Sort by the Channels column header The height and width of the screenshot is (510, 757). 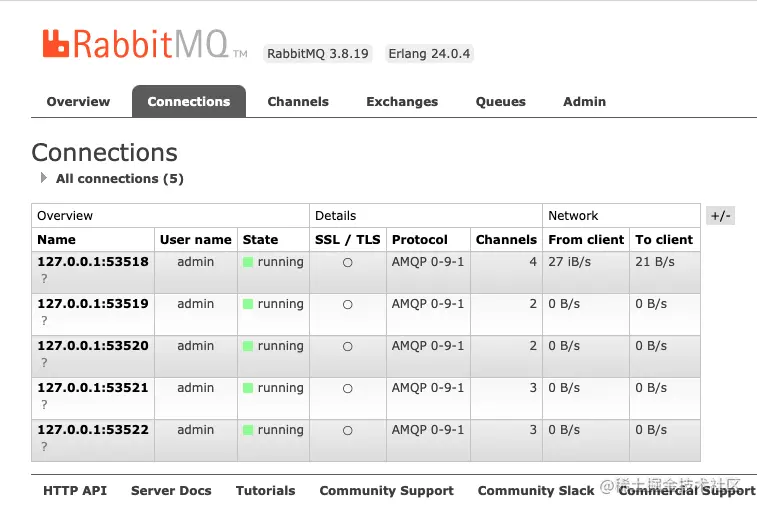coord(506,240)
